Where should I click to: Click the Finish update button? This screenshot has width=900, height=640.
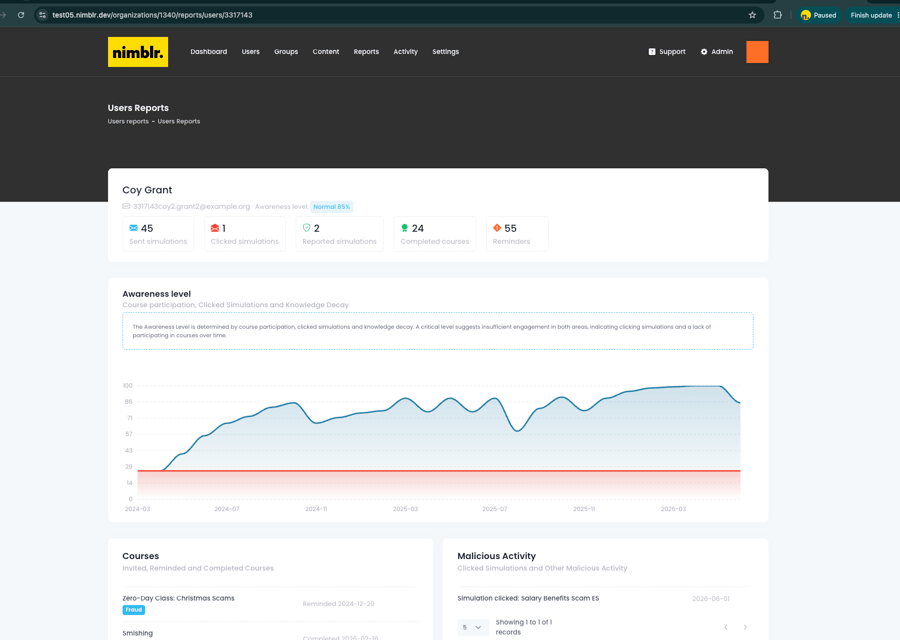click(871, 15)
